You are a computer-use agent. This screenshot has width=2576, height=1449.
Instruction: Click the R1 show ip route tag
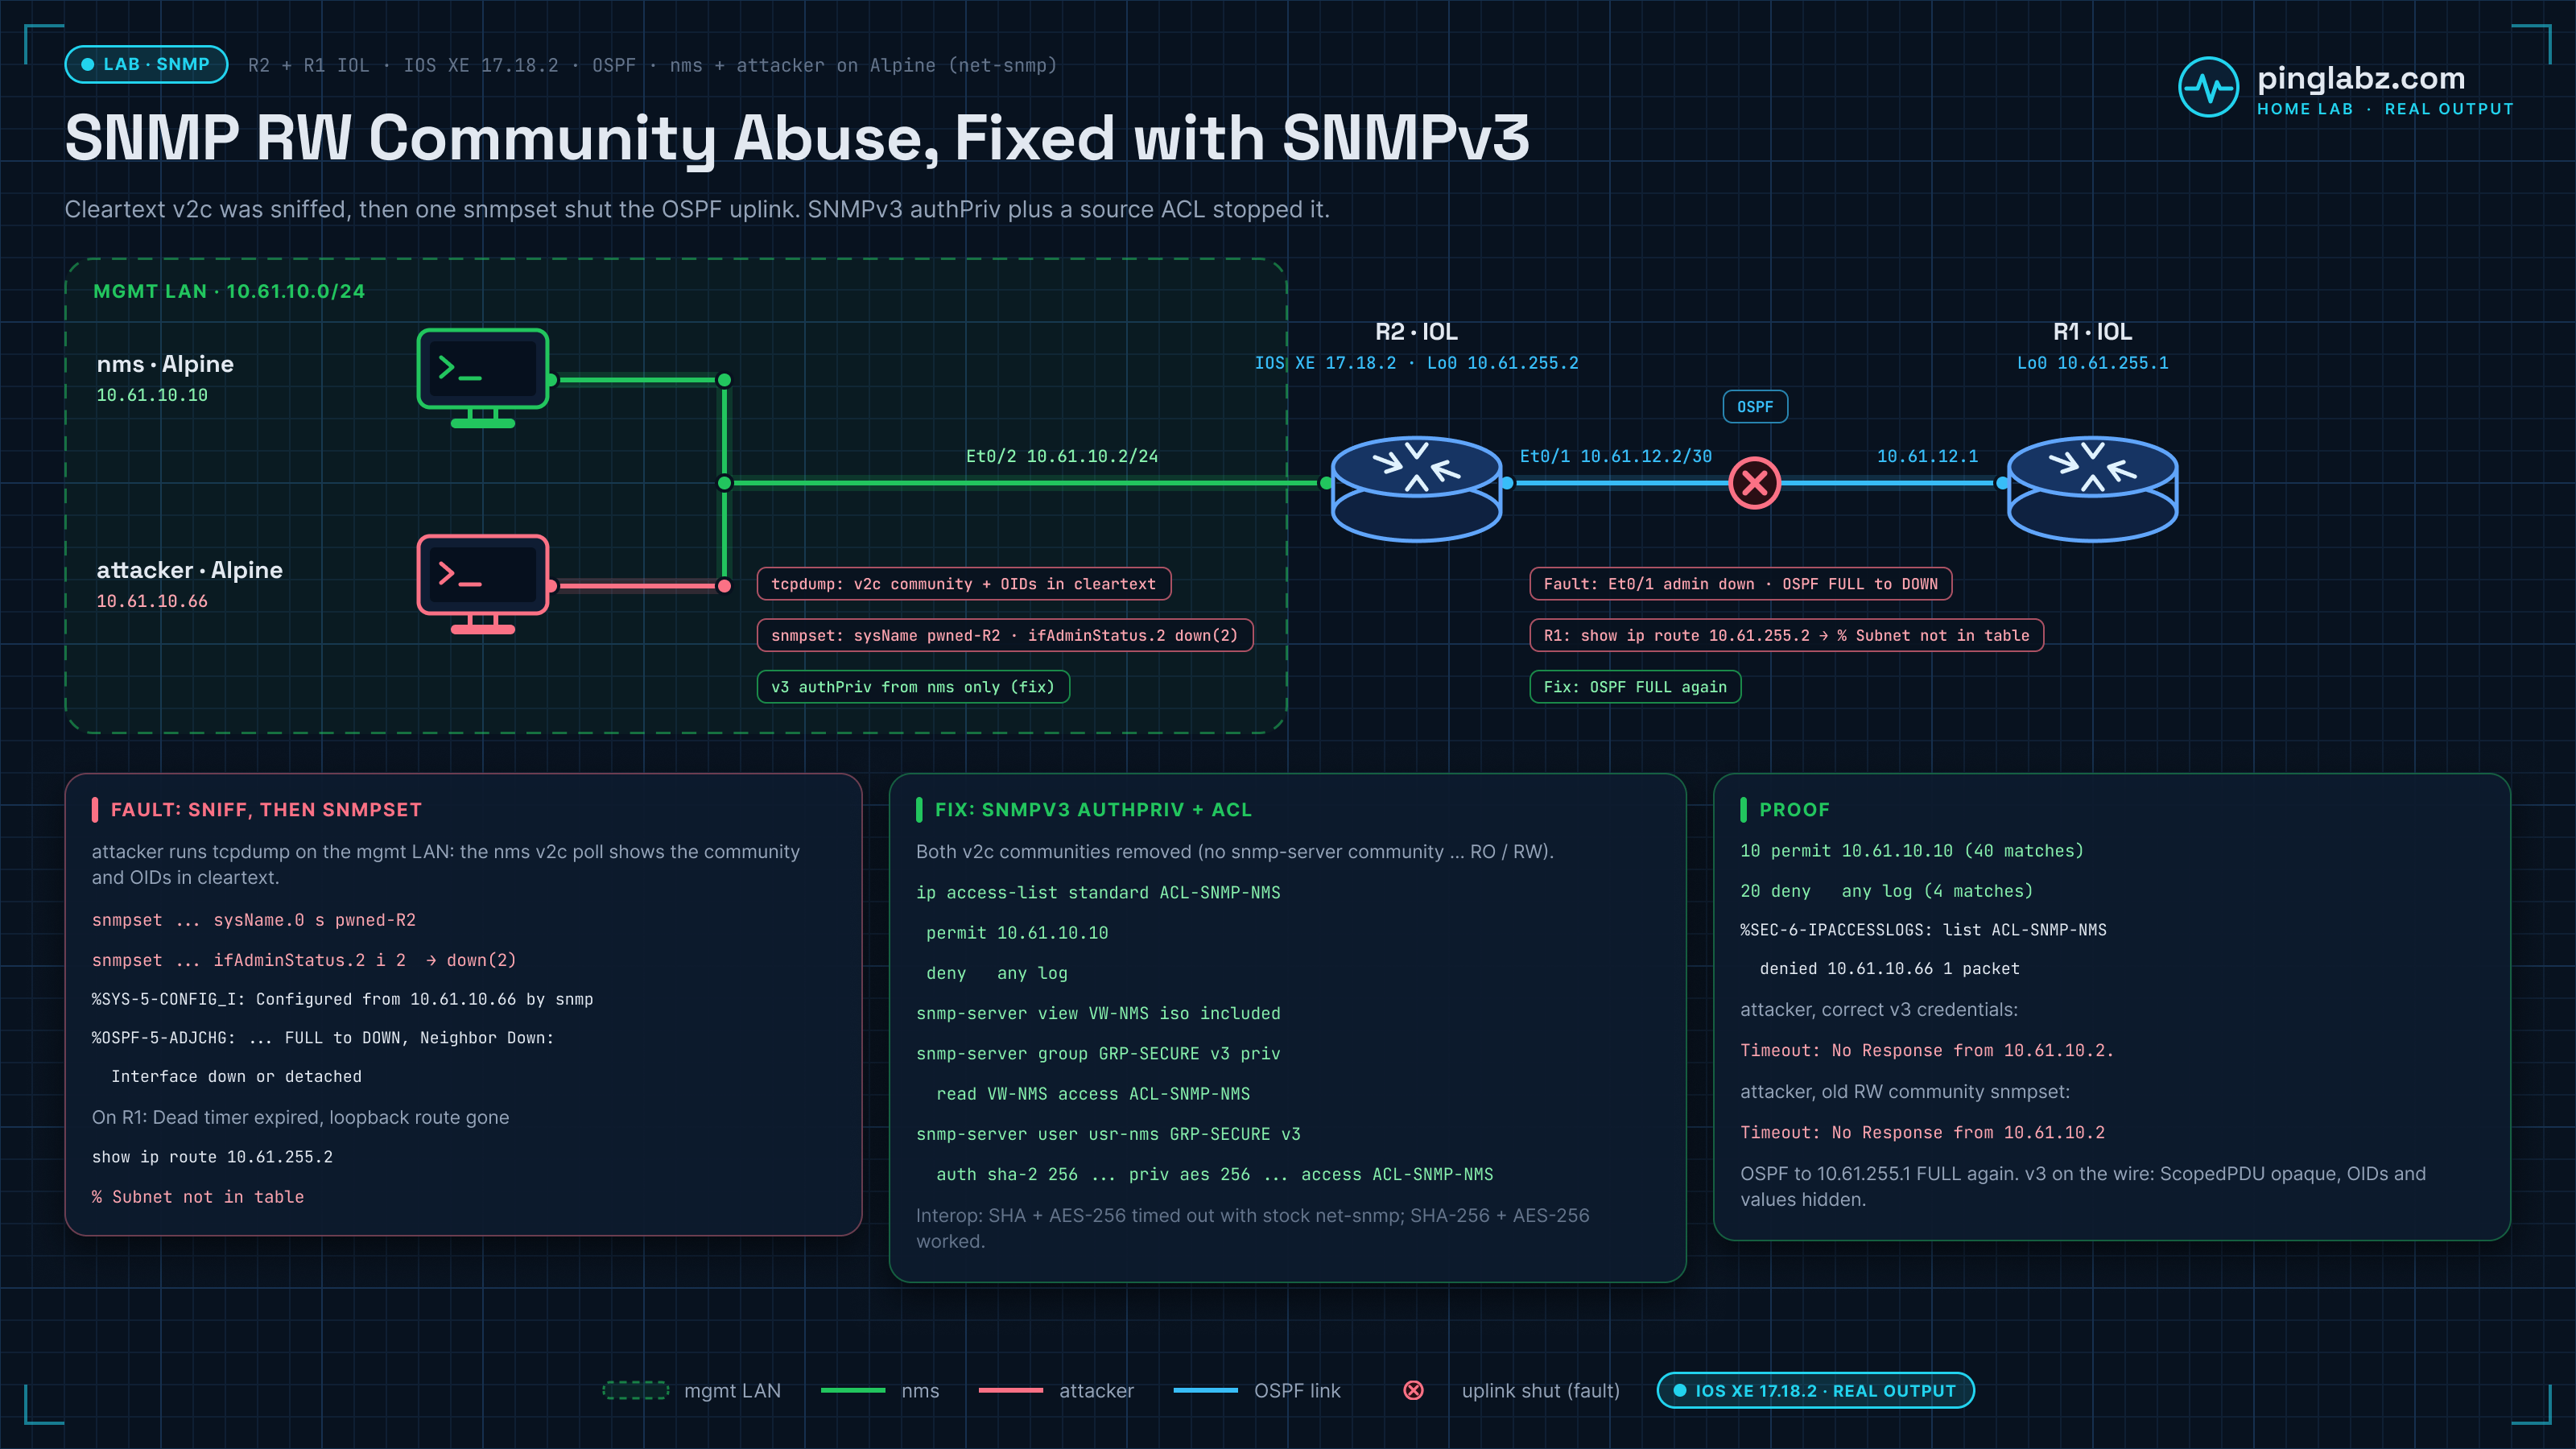pos(1786,635)
